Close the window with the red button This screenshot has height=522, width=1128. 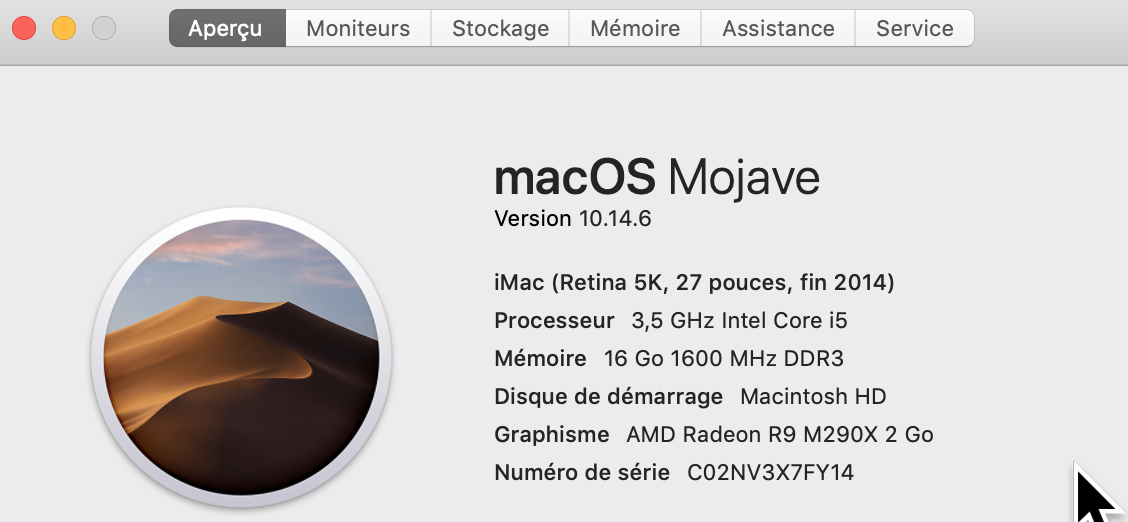click(x=24, y=28)
